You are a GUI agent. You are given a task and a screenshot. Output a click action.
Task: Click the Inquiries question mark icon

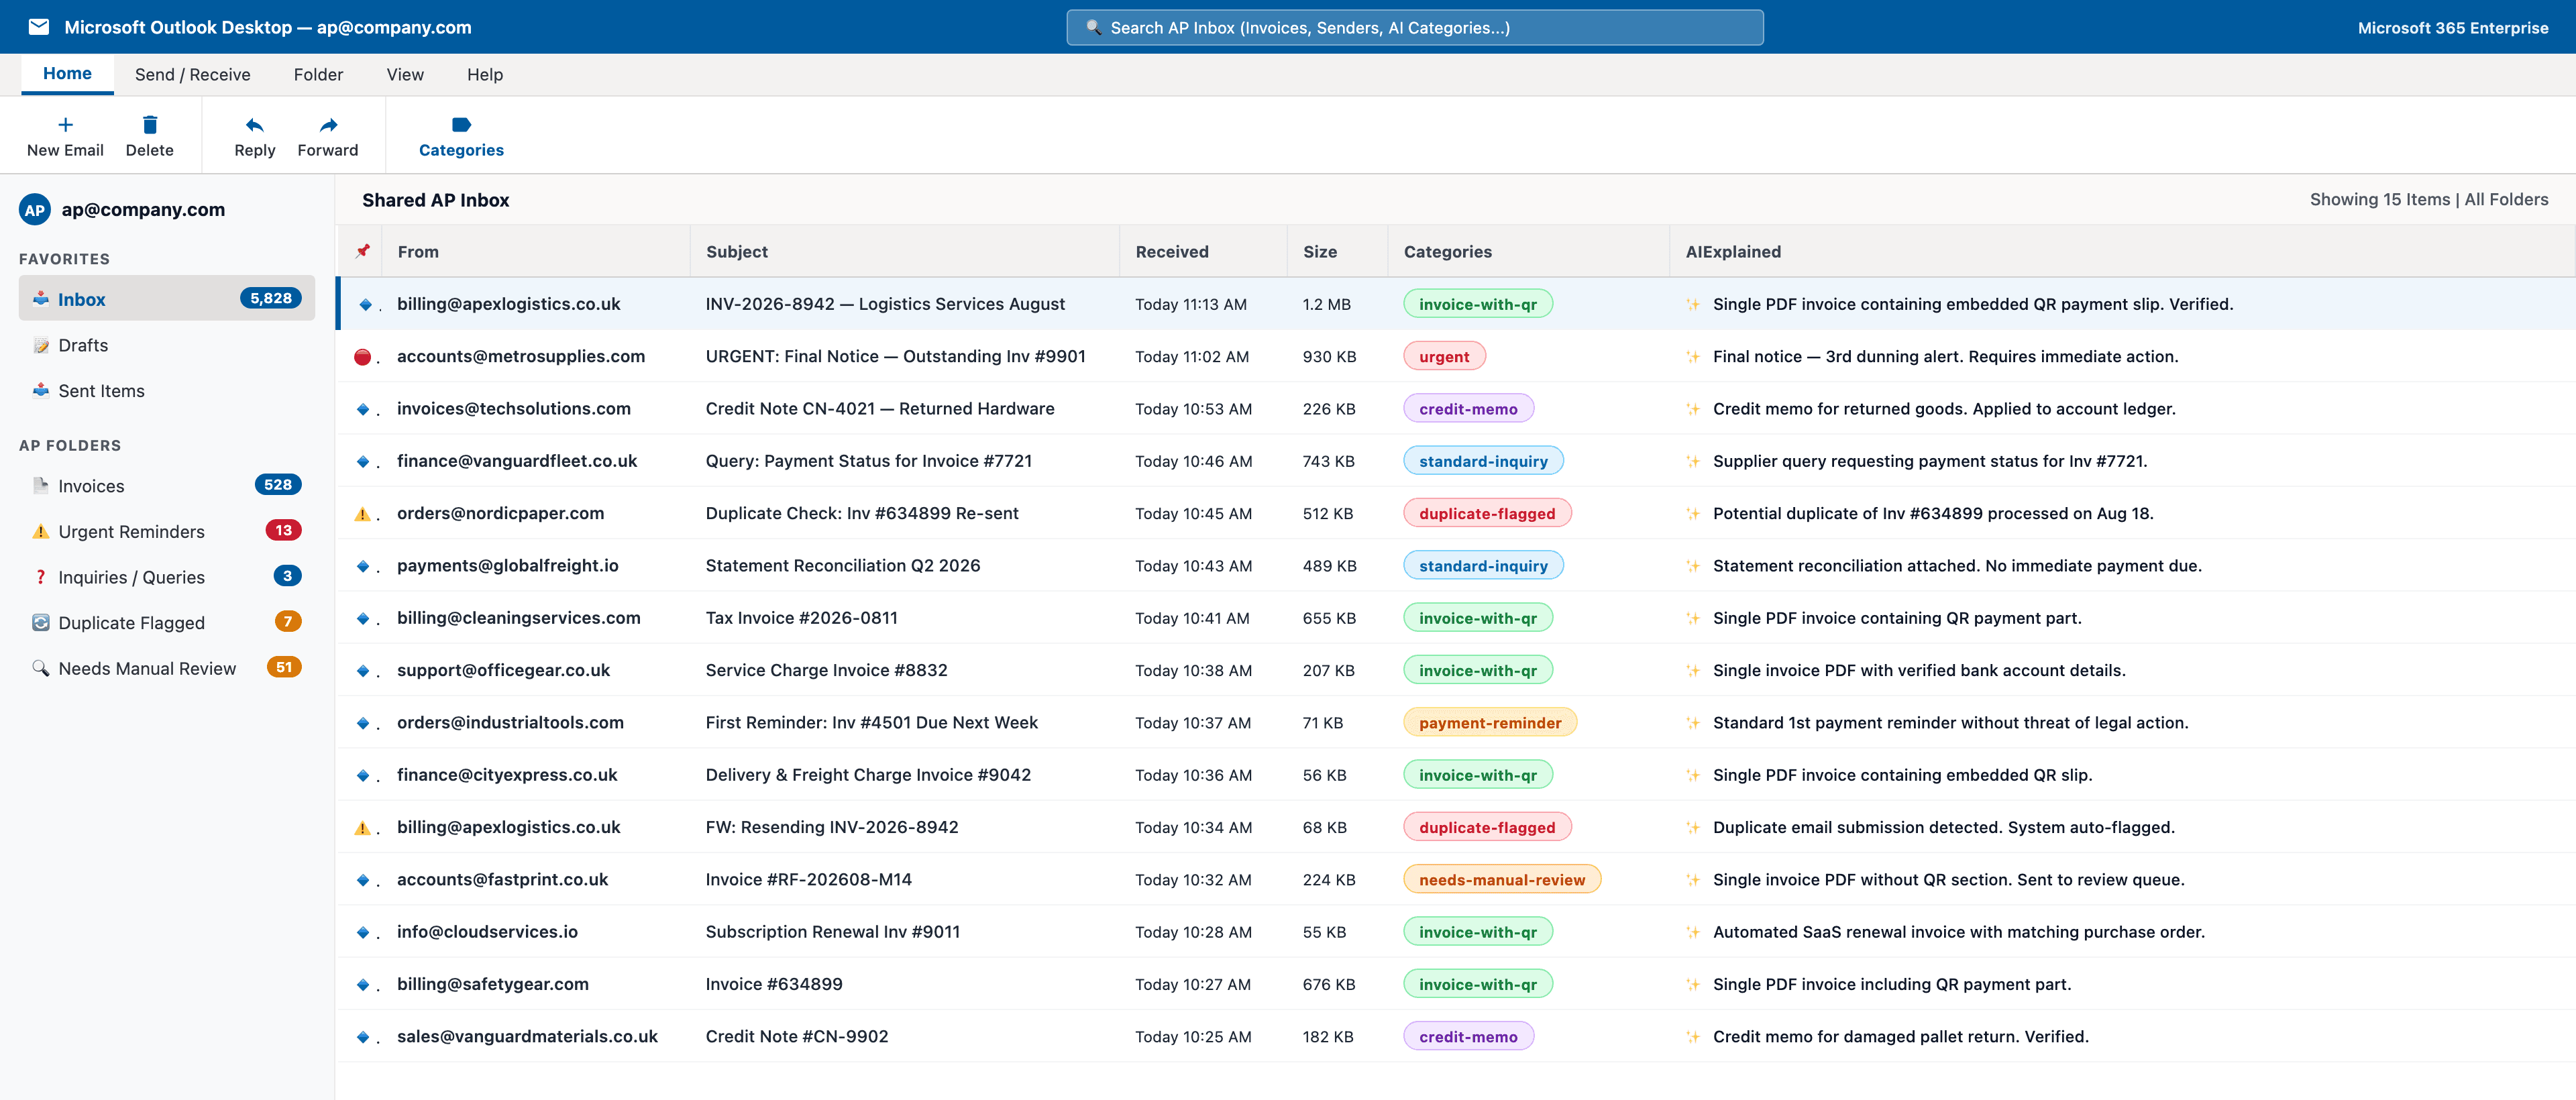tap(41, 577)
